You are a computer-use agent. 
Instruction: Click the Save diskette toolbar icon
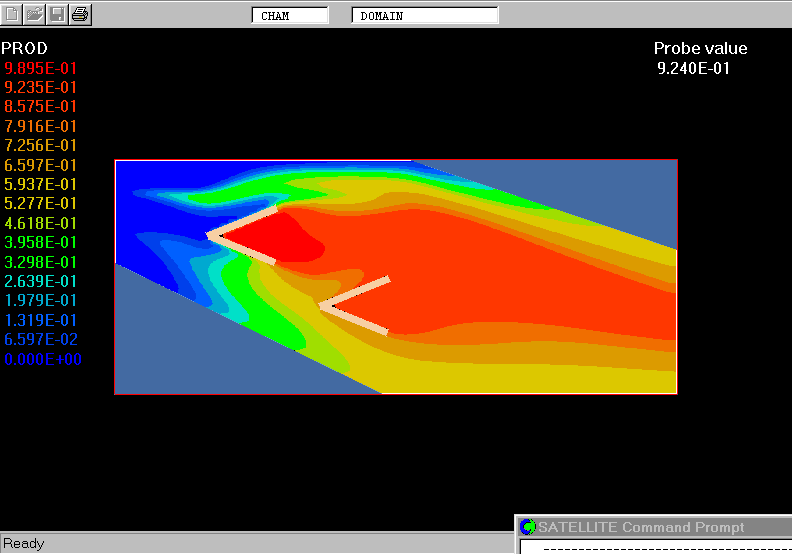pos(58,14)
